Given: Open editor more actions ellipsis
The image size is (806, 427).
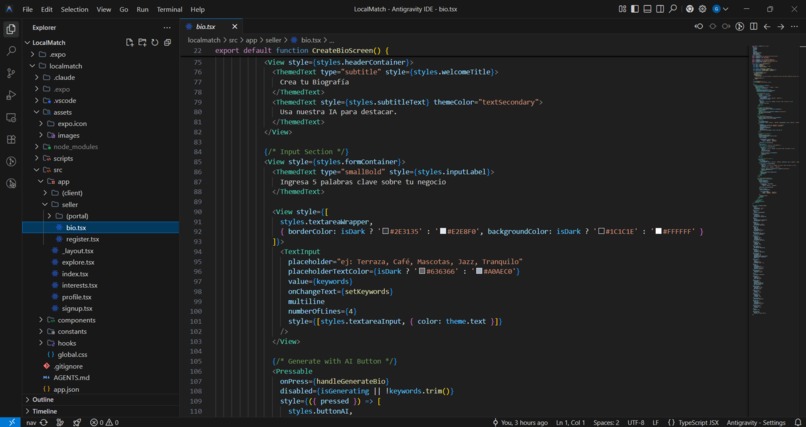Looking at the screenshot, I should coord(794,27).
